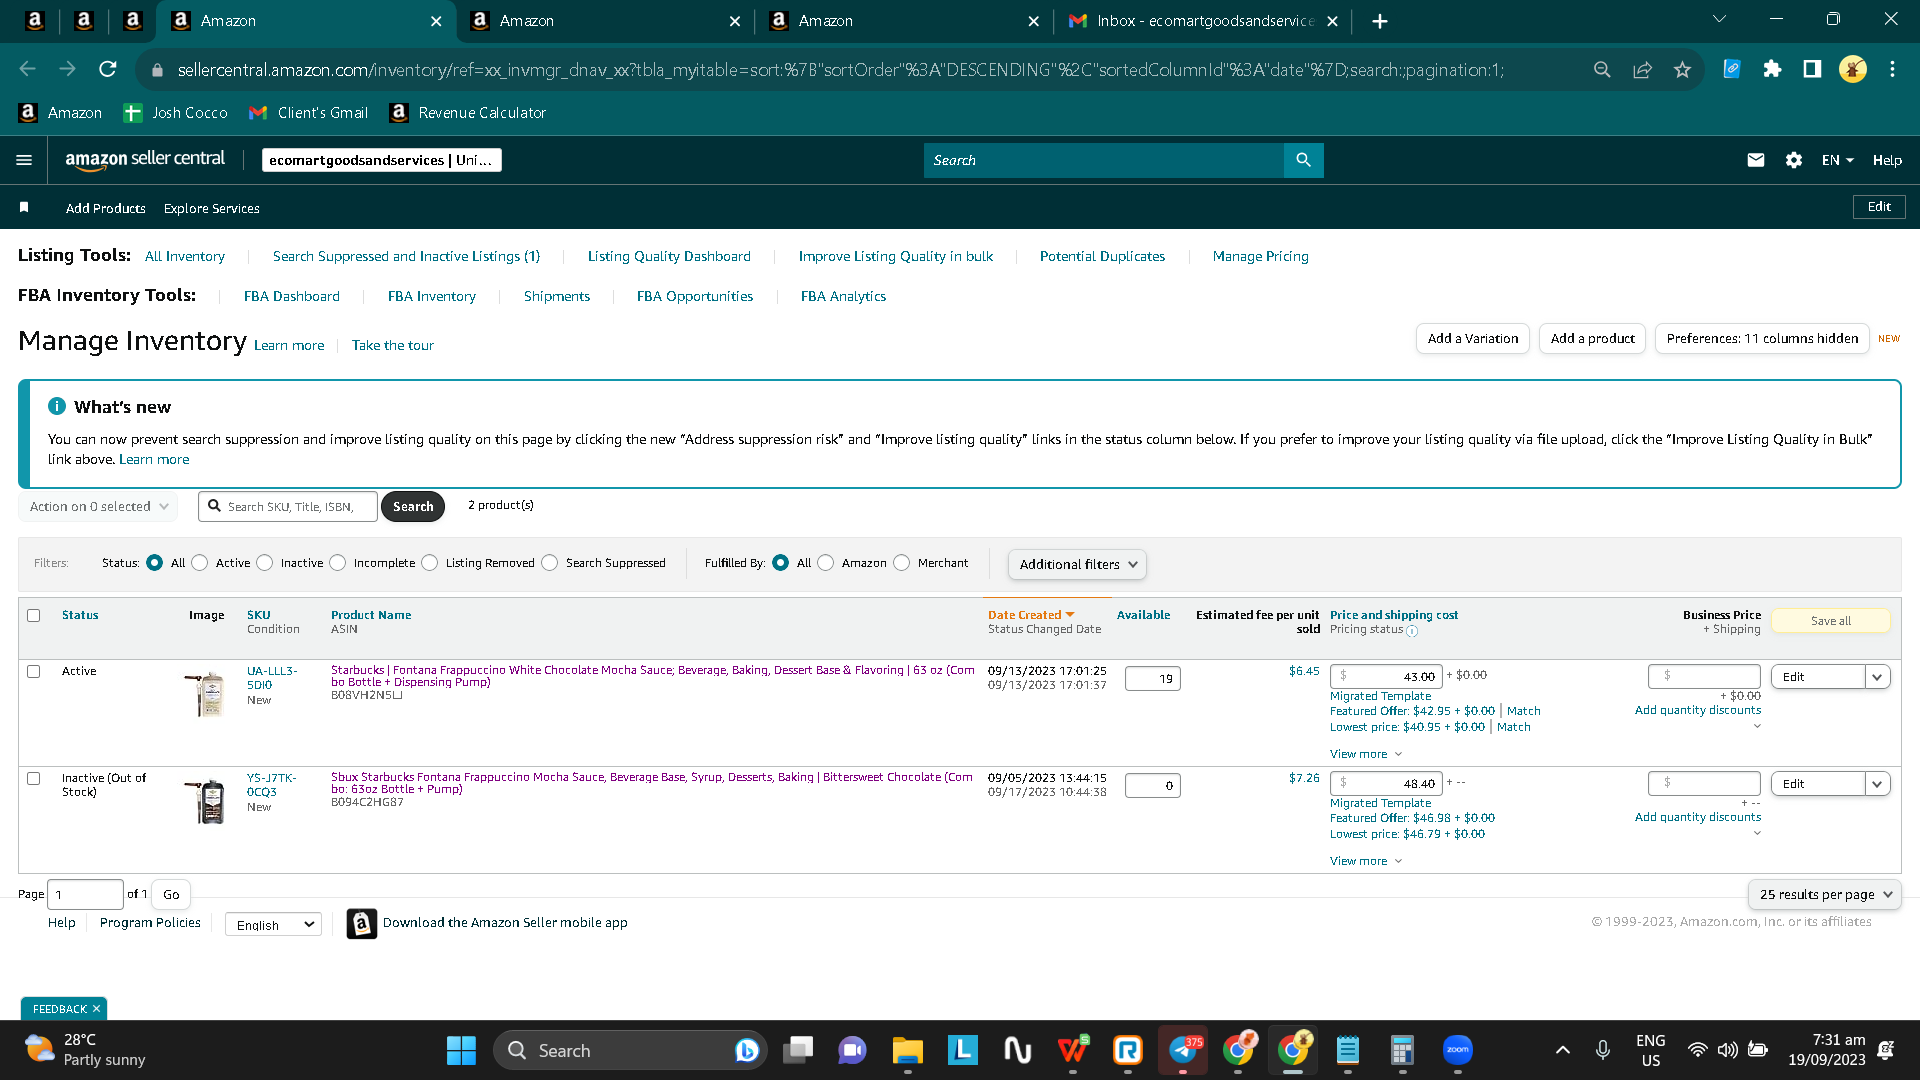
Task: Expand View more for the $48.40 listing
Action: click(1366, 861)
